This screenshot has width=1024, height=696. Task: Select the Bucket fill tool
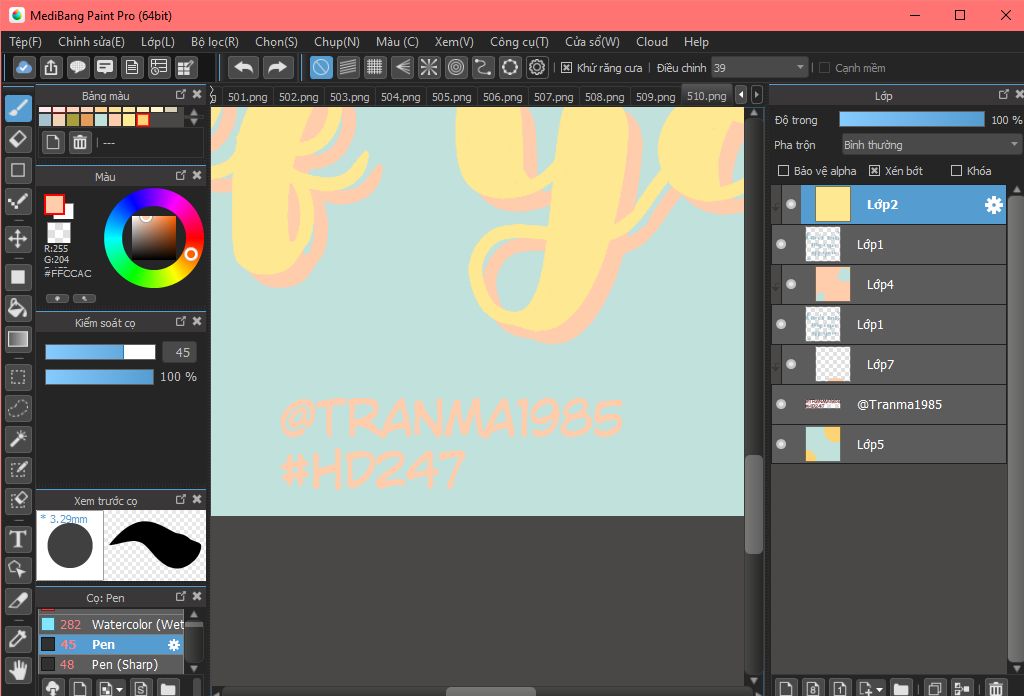tap(18, 308)
